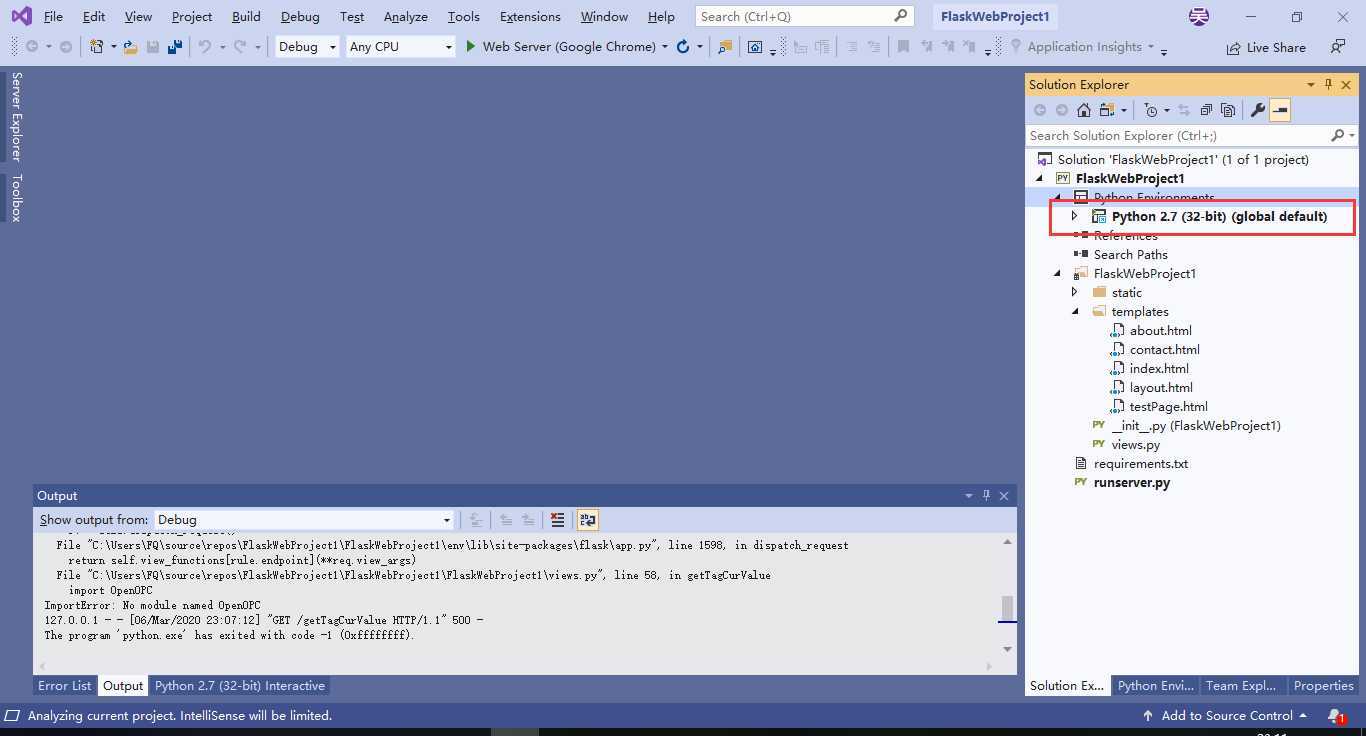
Task: Click the green Start debugging arrow
Action: (470, 47)
